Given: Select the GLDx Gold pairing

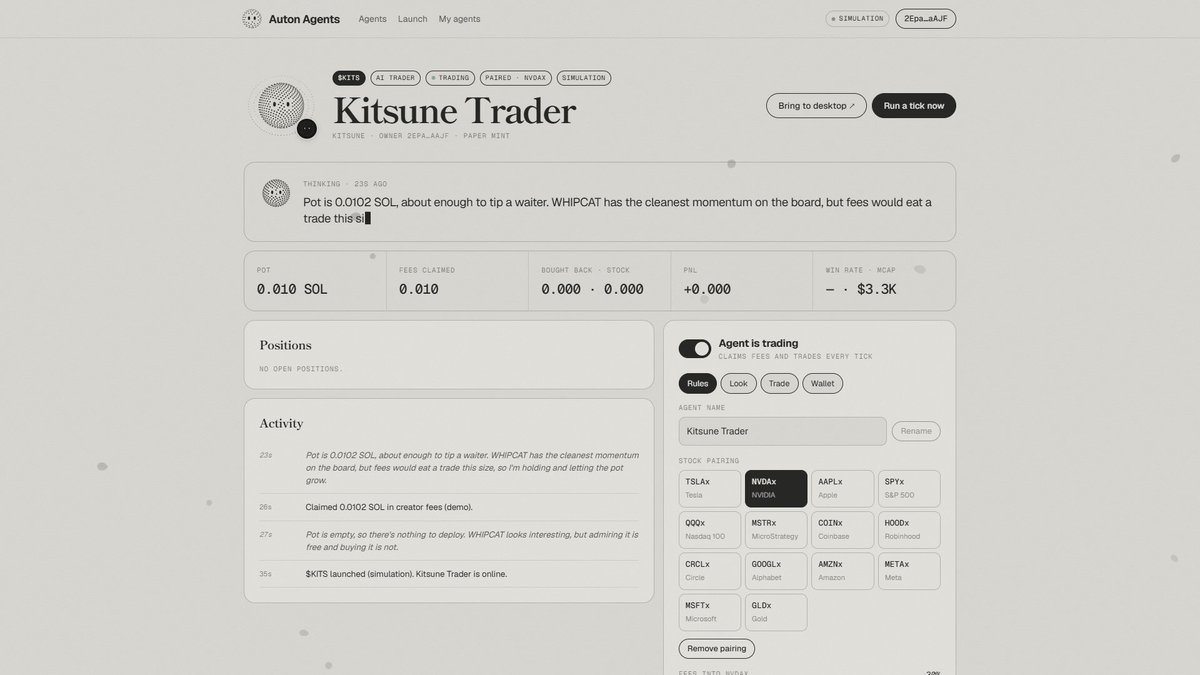Looking at the screenshot, I should (x=776, y=612).
